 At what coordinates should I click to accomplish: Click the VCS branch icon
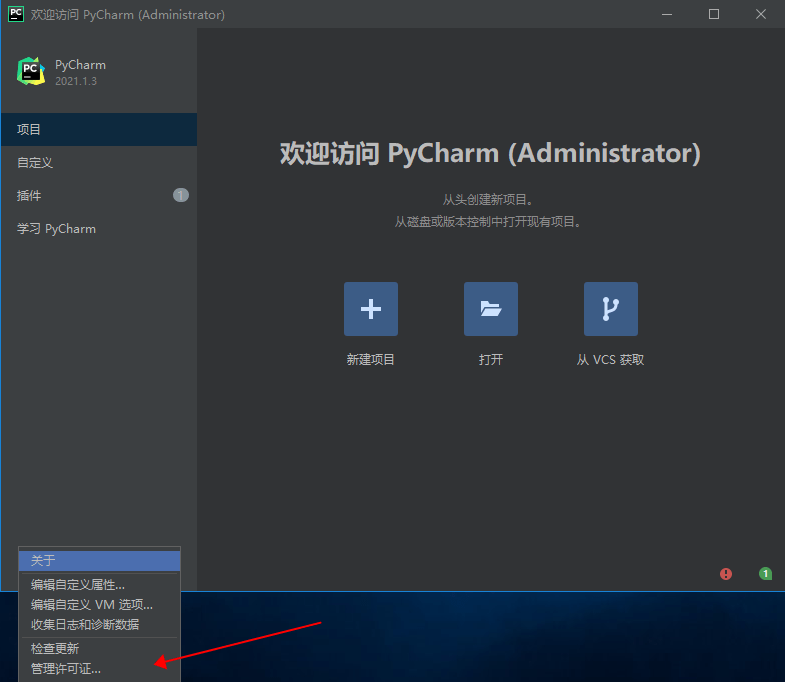pos(610,309)
